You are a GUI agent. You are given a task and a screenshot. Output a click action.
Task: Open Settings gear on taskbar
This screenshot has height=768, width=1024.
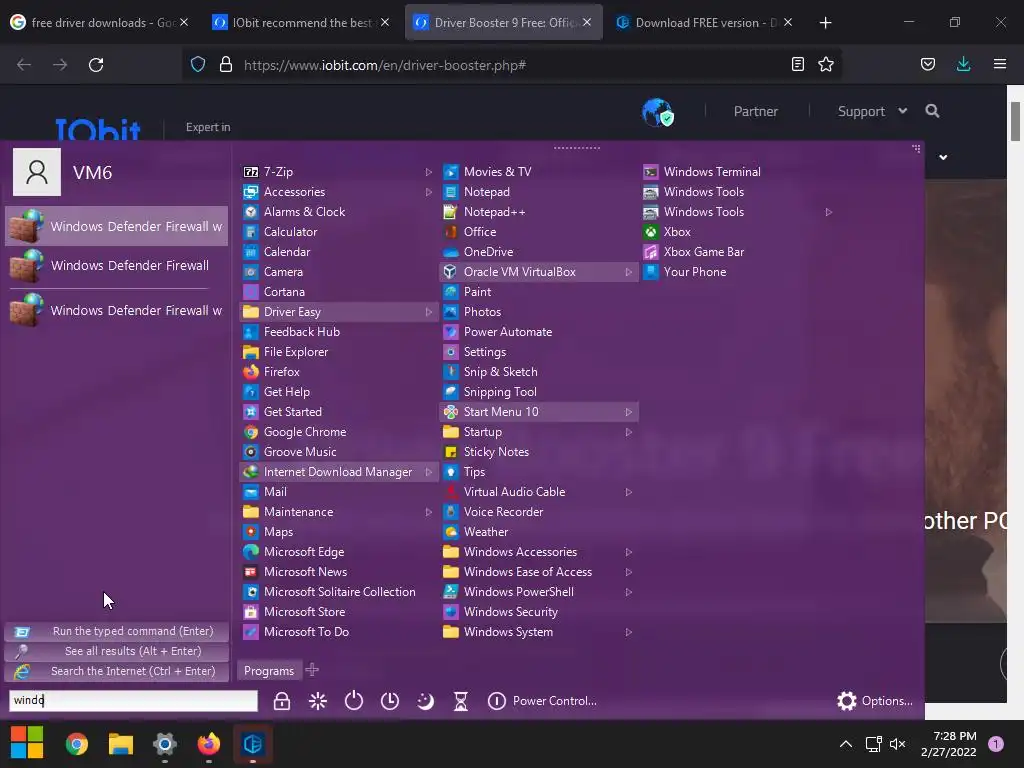point(165,744)
